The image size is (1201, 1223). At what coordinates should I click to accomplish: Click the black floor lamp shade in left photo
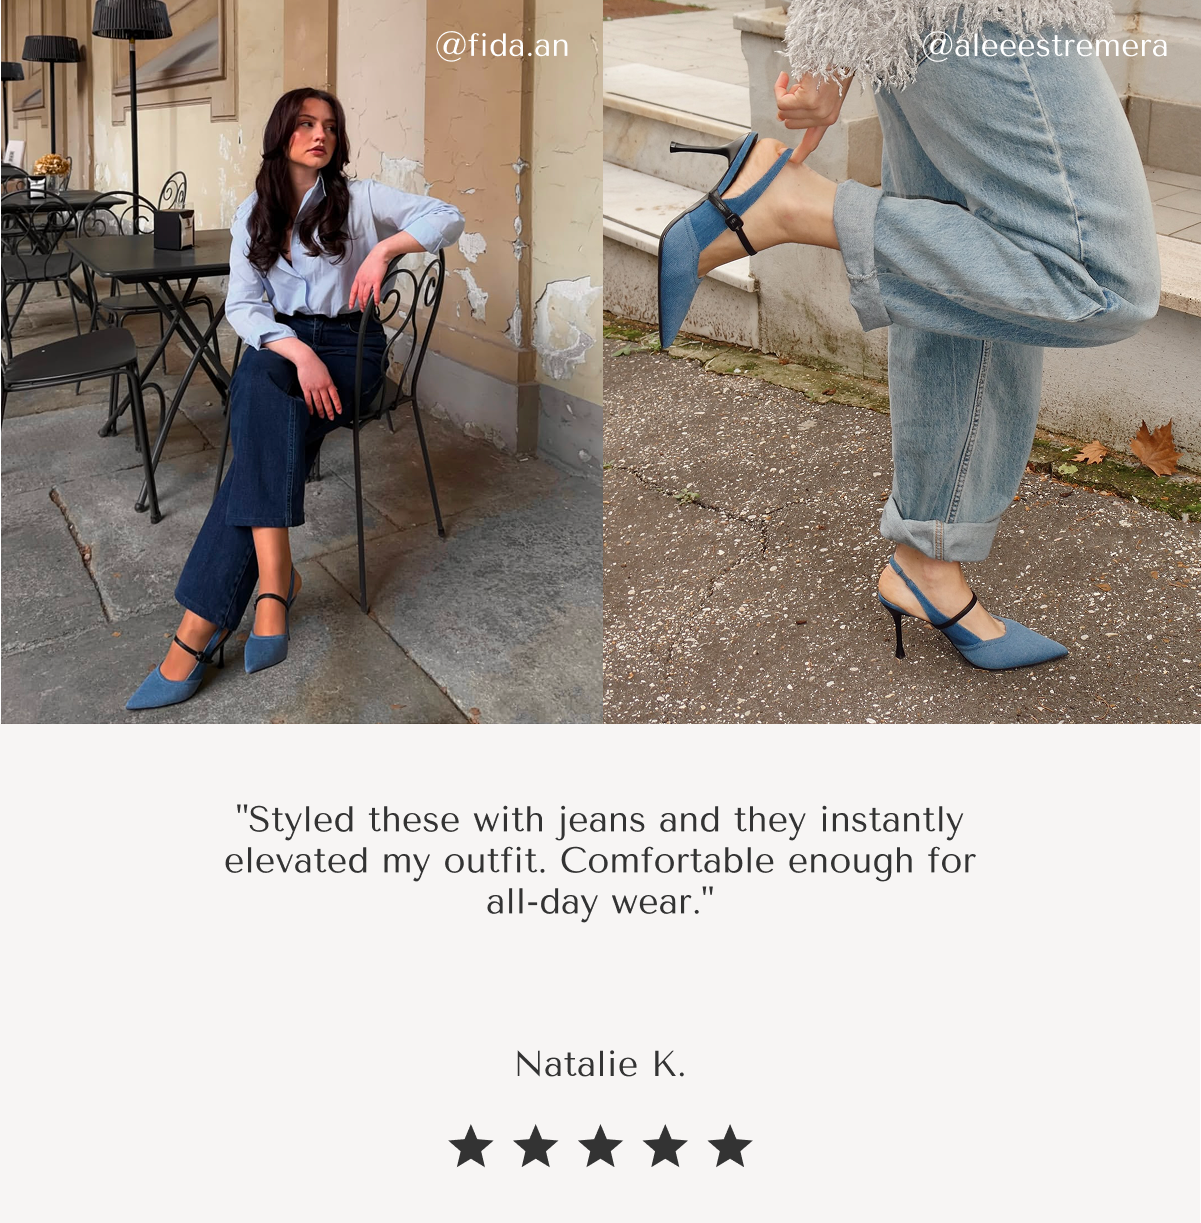133,19
